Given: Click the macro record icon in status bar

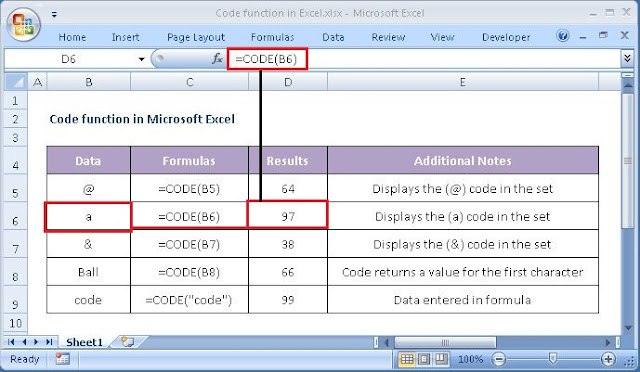Looking at the screenshot, I should 62,359.
